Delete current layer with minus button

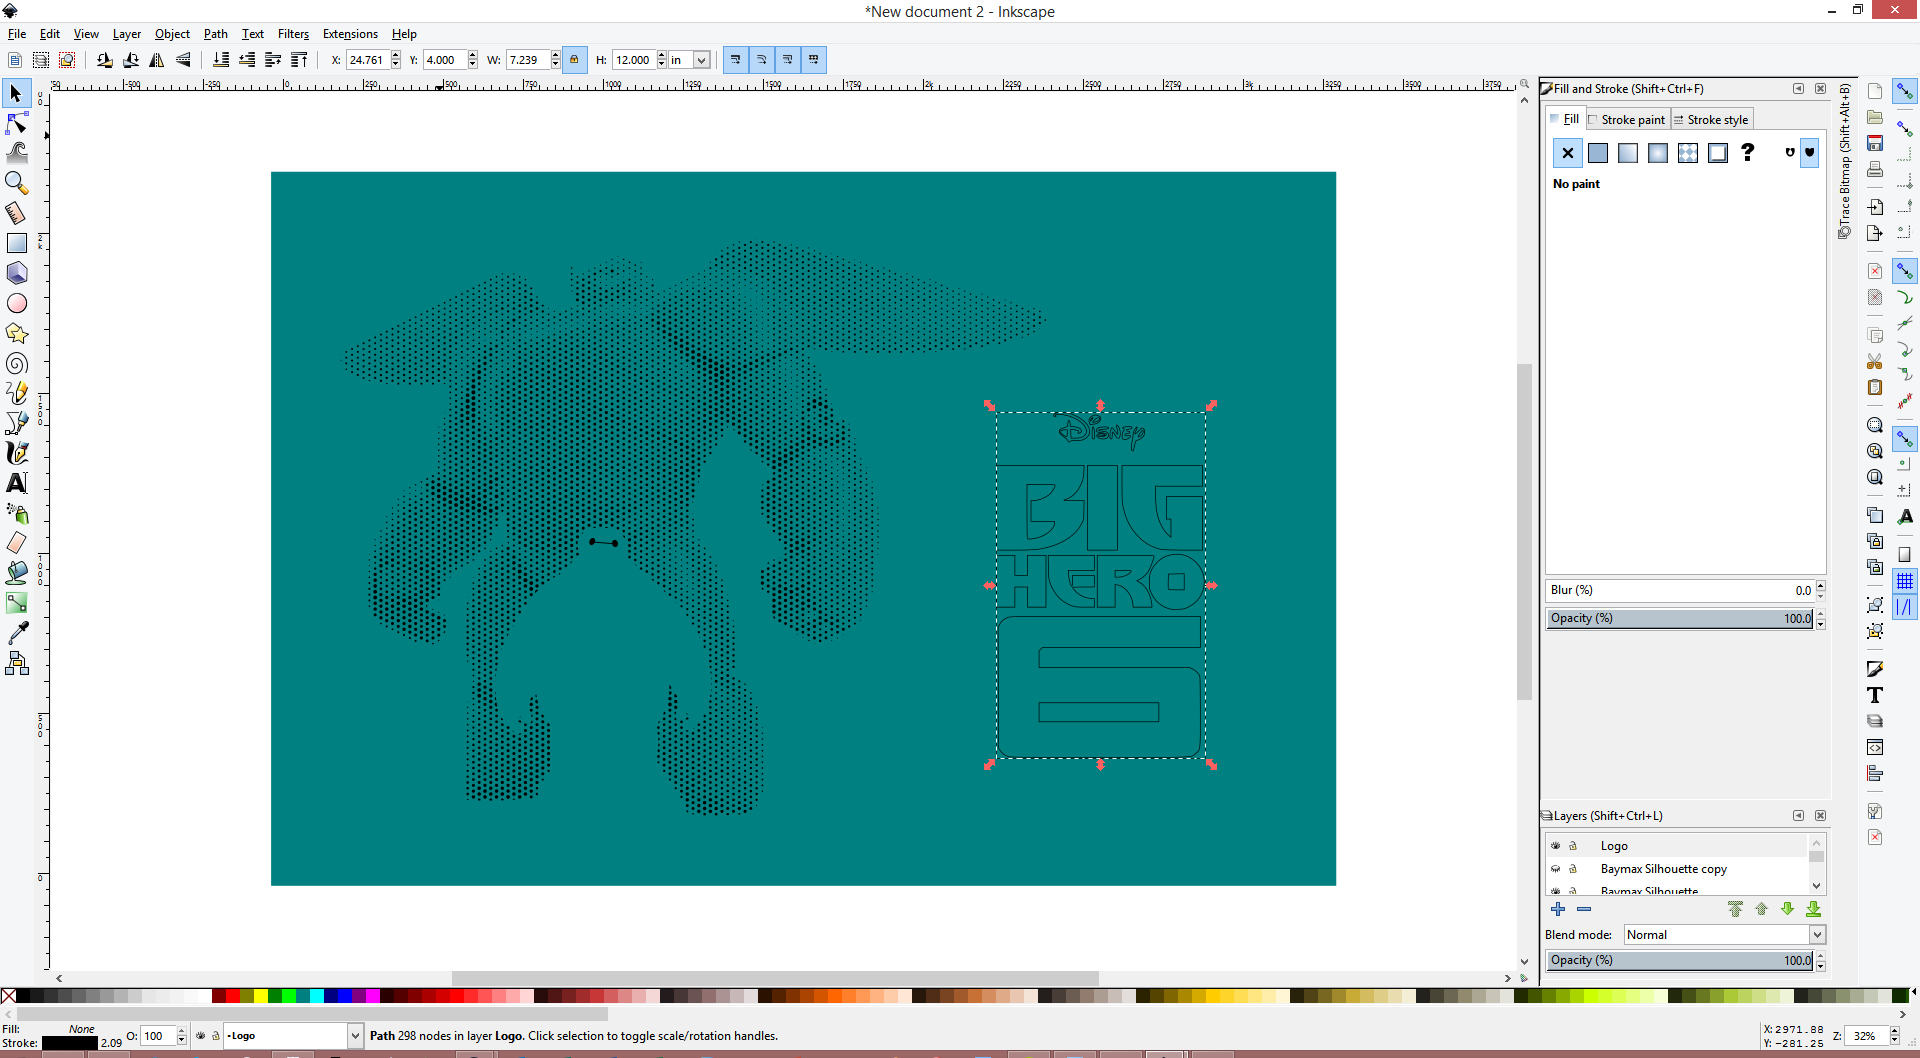[x=1584, y=909]
